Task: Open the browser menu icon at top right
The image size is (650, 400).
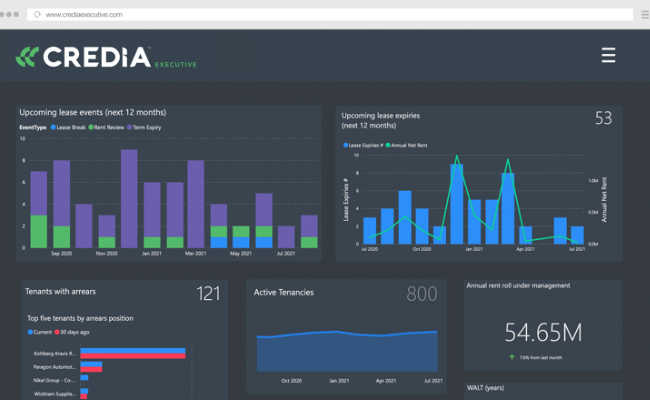Action: coord(645,15)
